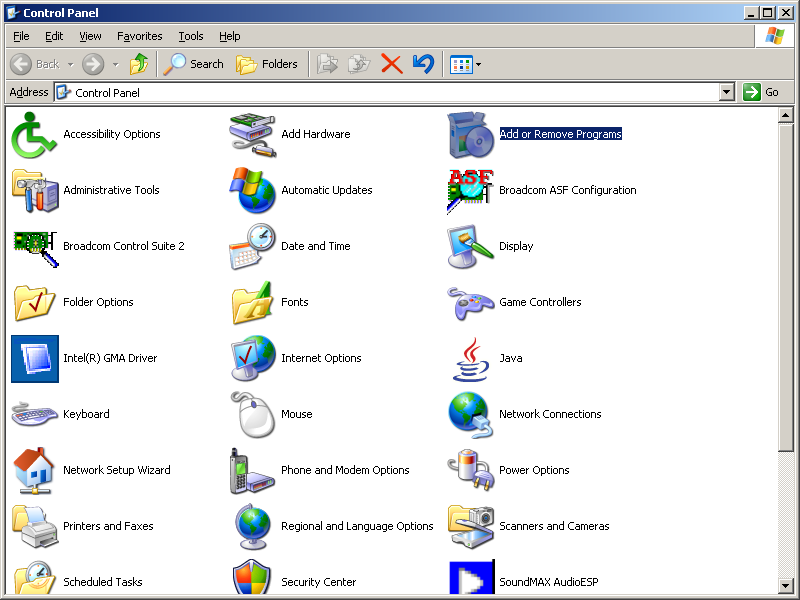Open the Folder Options icon

click(34, 303)
